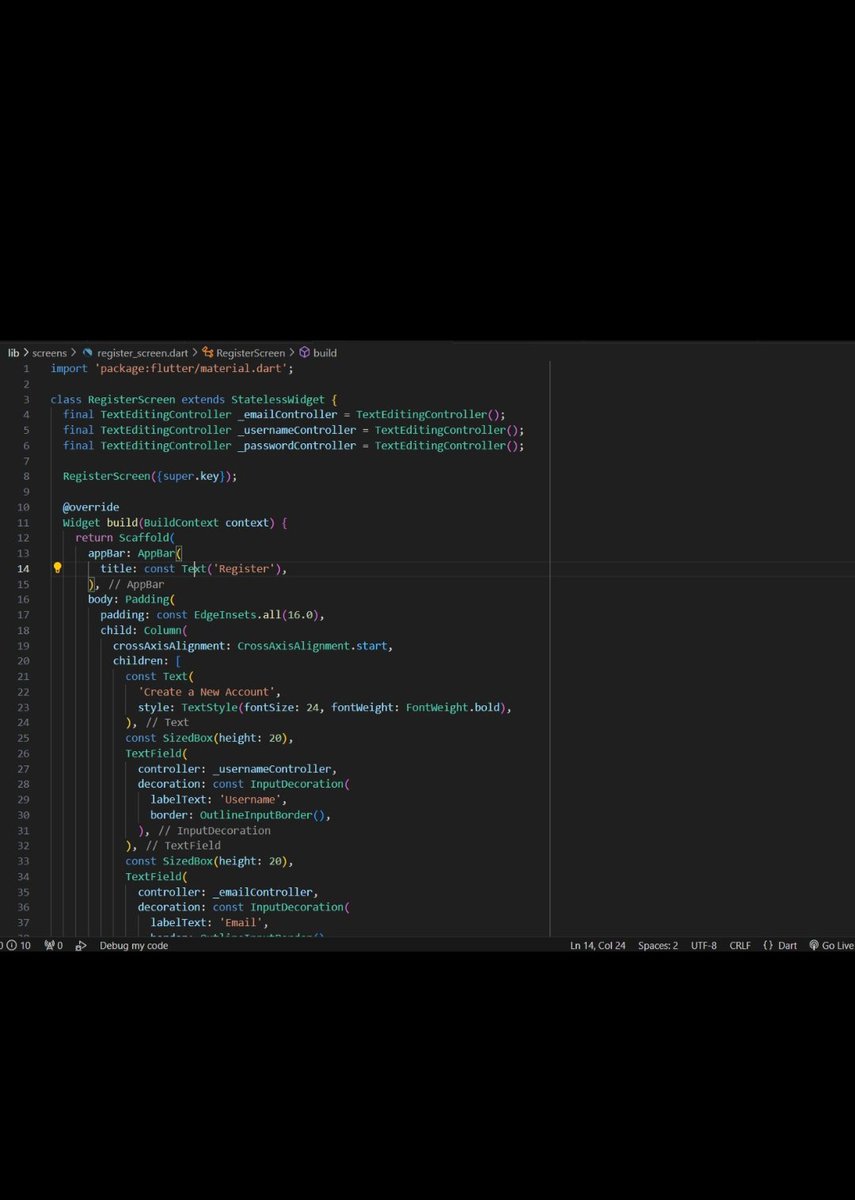Open the forwarded ports indicator showing 0
The image size is (855, 1200).
pos(54,945)
